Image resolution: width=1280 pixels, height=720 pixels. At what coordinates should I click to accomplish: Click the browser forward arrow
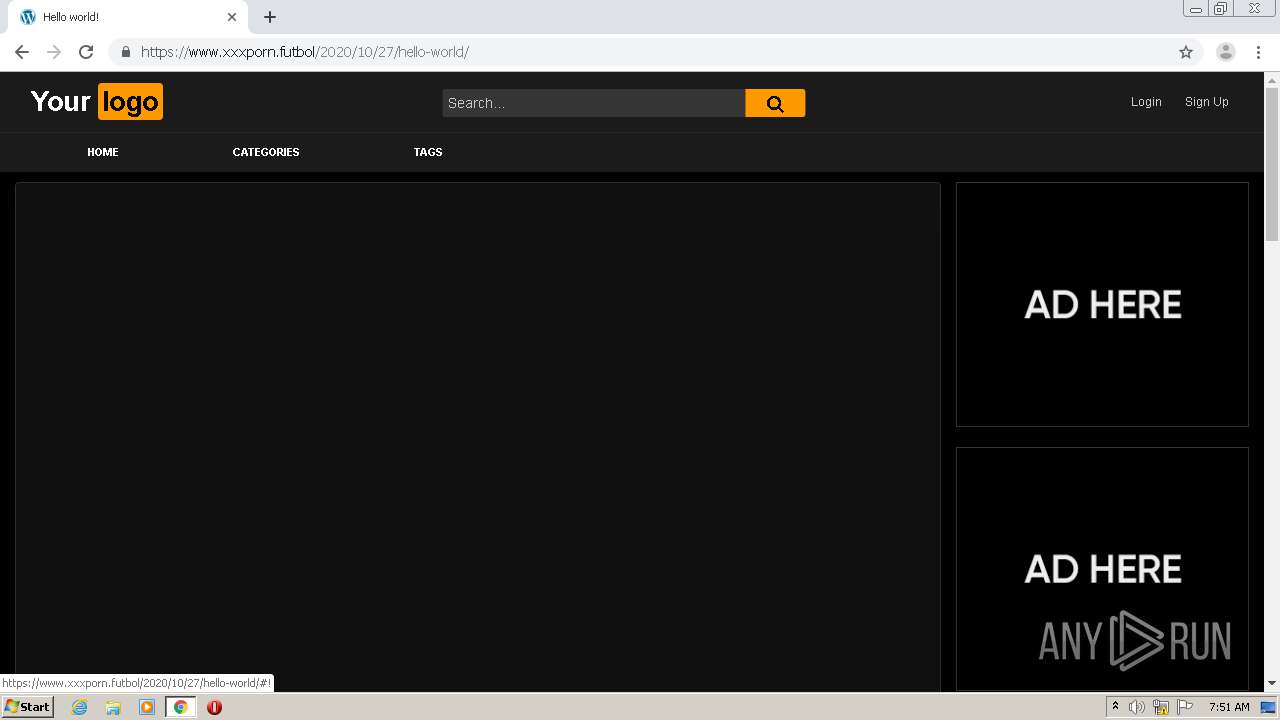[54, 52]
